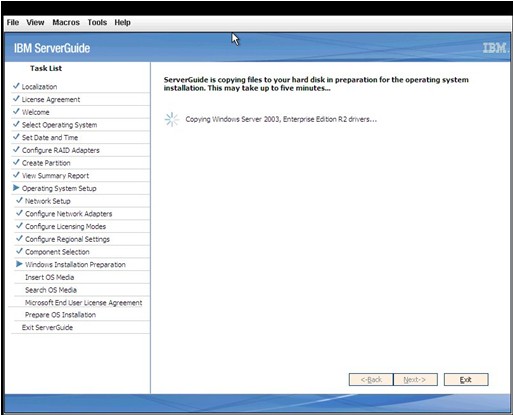Open the Tools menu
513x415 pixels.
click(x=97, y=22)
